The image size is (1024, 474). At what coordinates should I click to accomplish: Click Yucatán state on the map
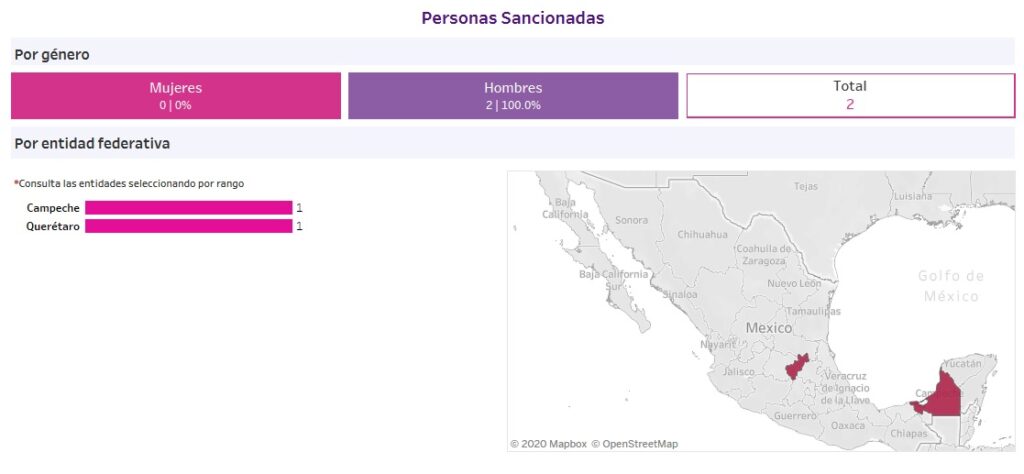963,363
